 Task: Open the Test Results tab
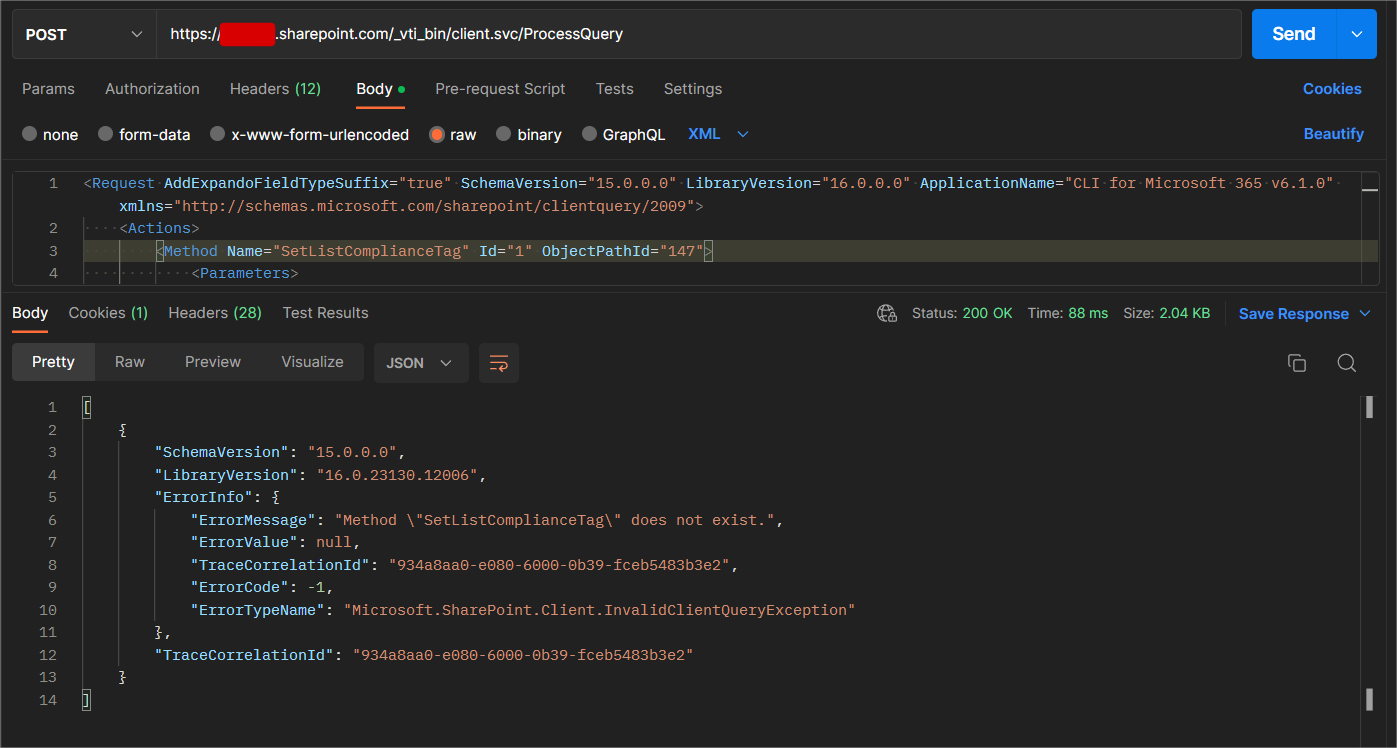pos(325,313)
